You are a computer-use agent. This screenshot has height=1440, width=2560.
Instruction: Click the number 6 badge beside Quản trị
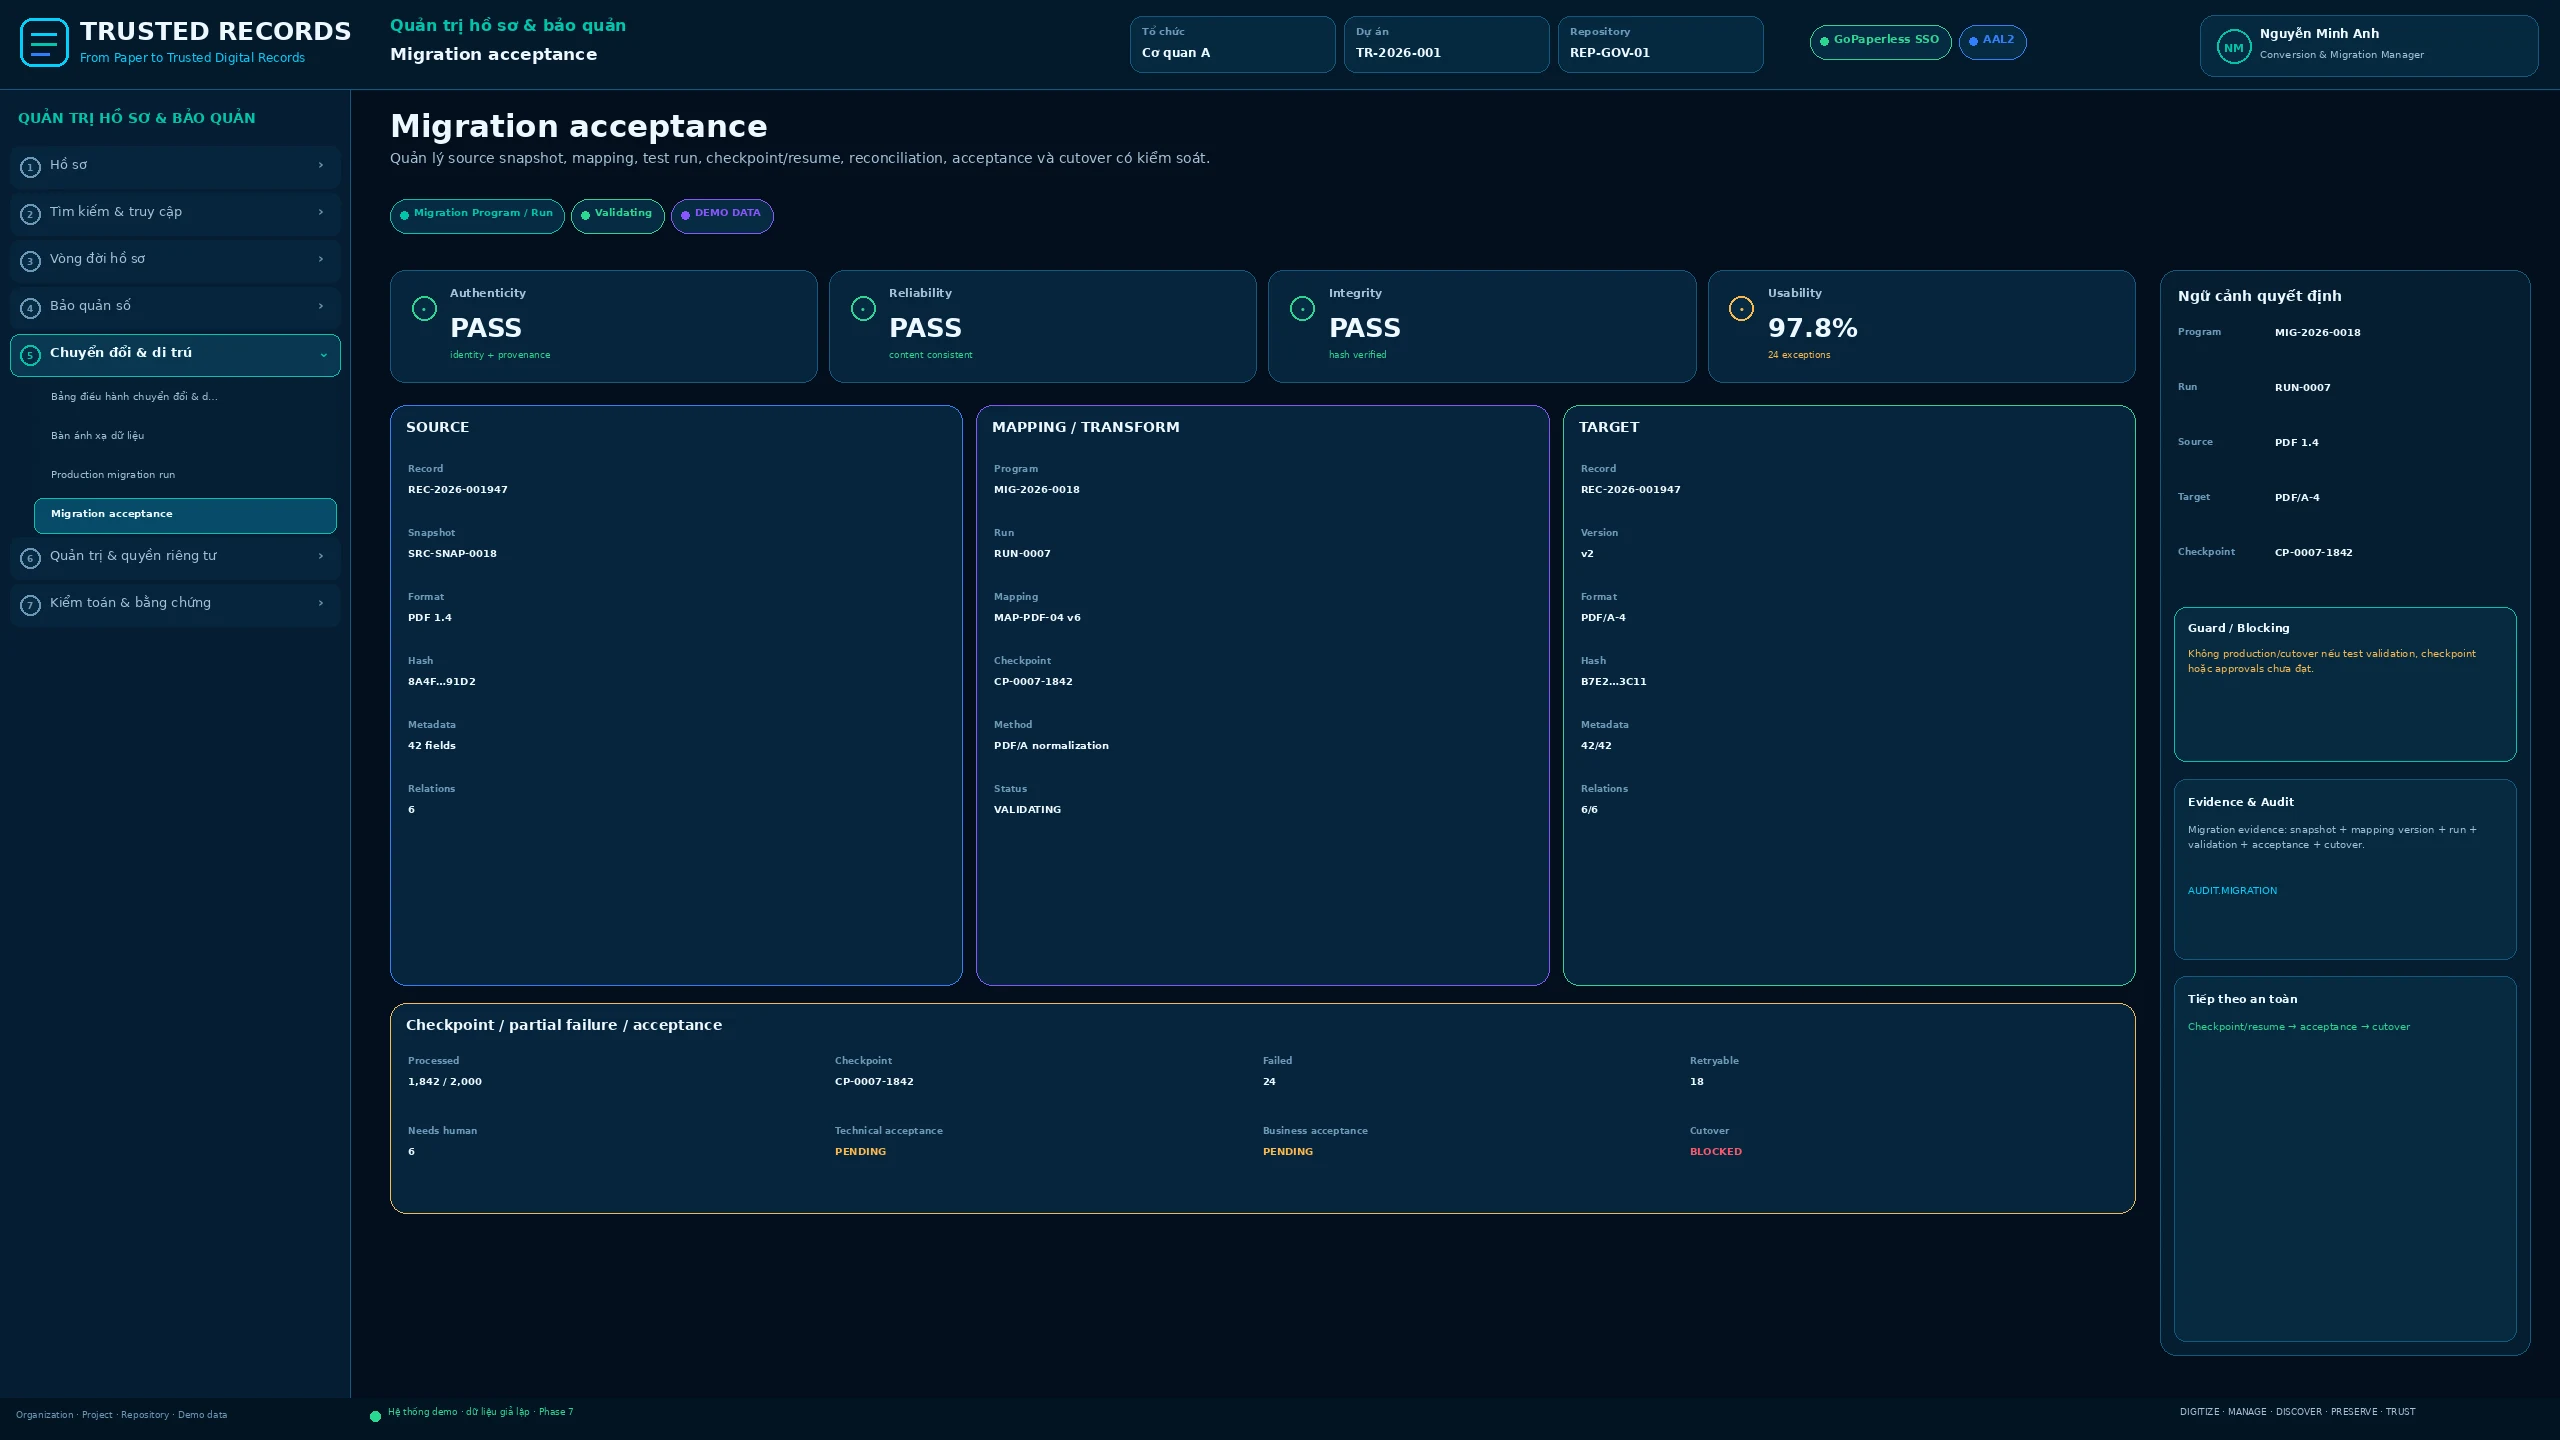click(x=30, y=558)
